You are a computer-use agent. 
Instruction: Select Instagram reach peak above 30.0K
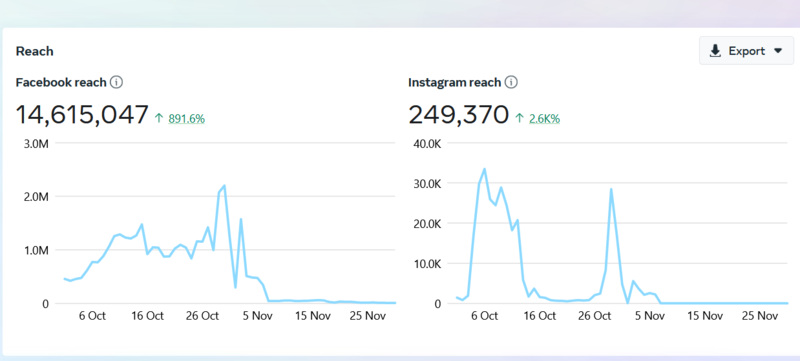click(484, 169)
